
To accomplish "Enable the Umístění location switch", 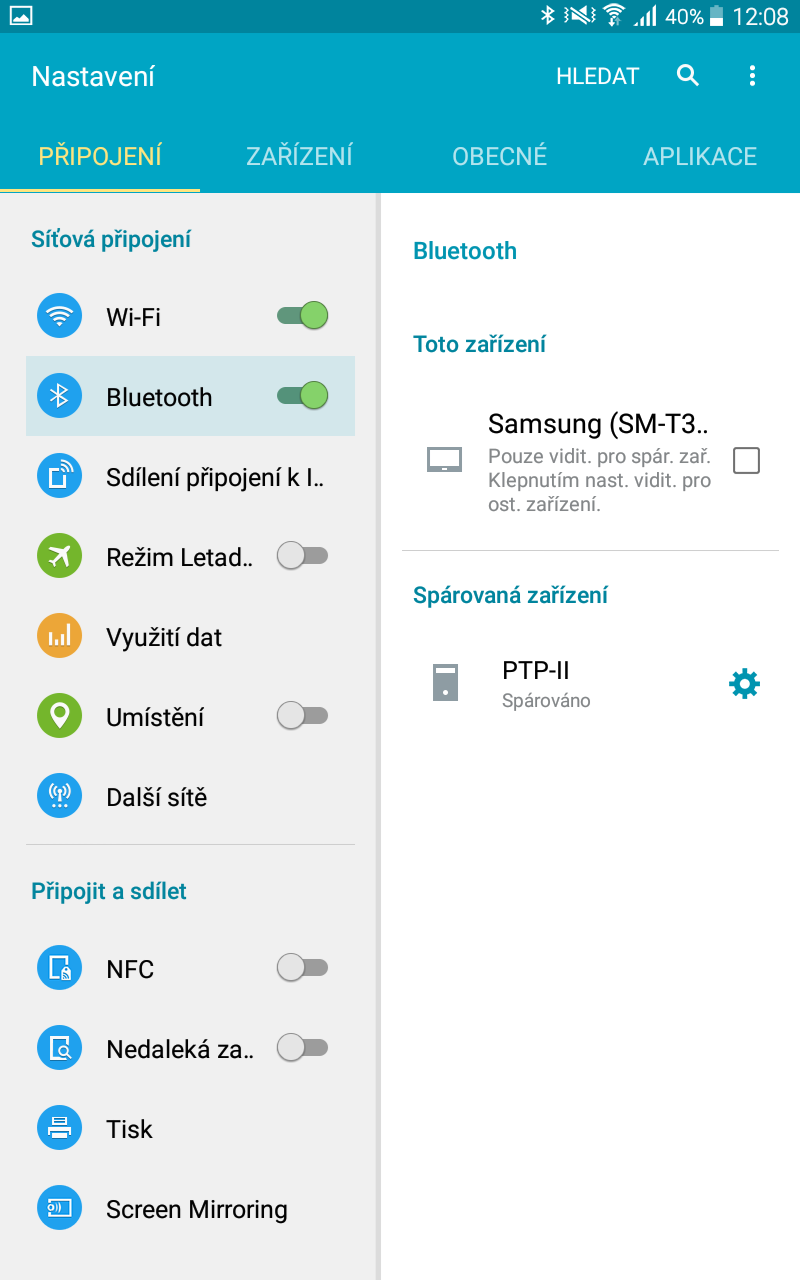I will point(302,716).
